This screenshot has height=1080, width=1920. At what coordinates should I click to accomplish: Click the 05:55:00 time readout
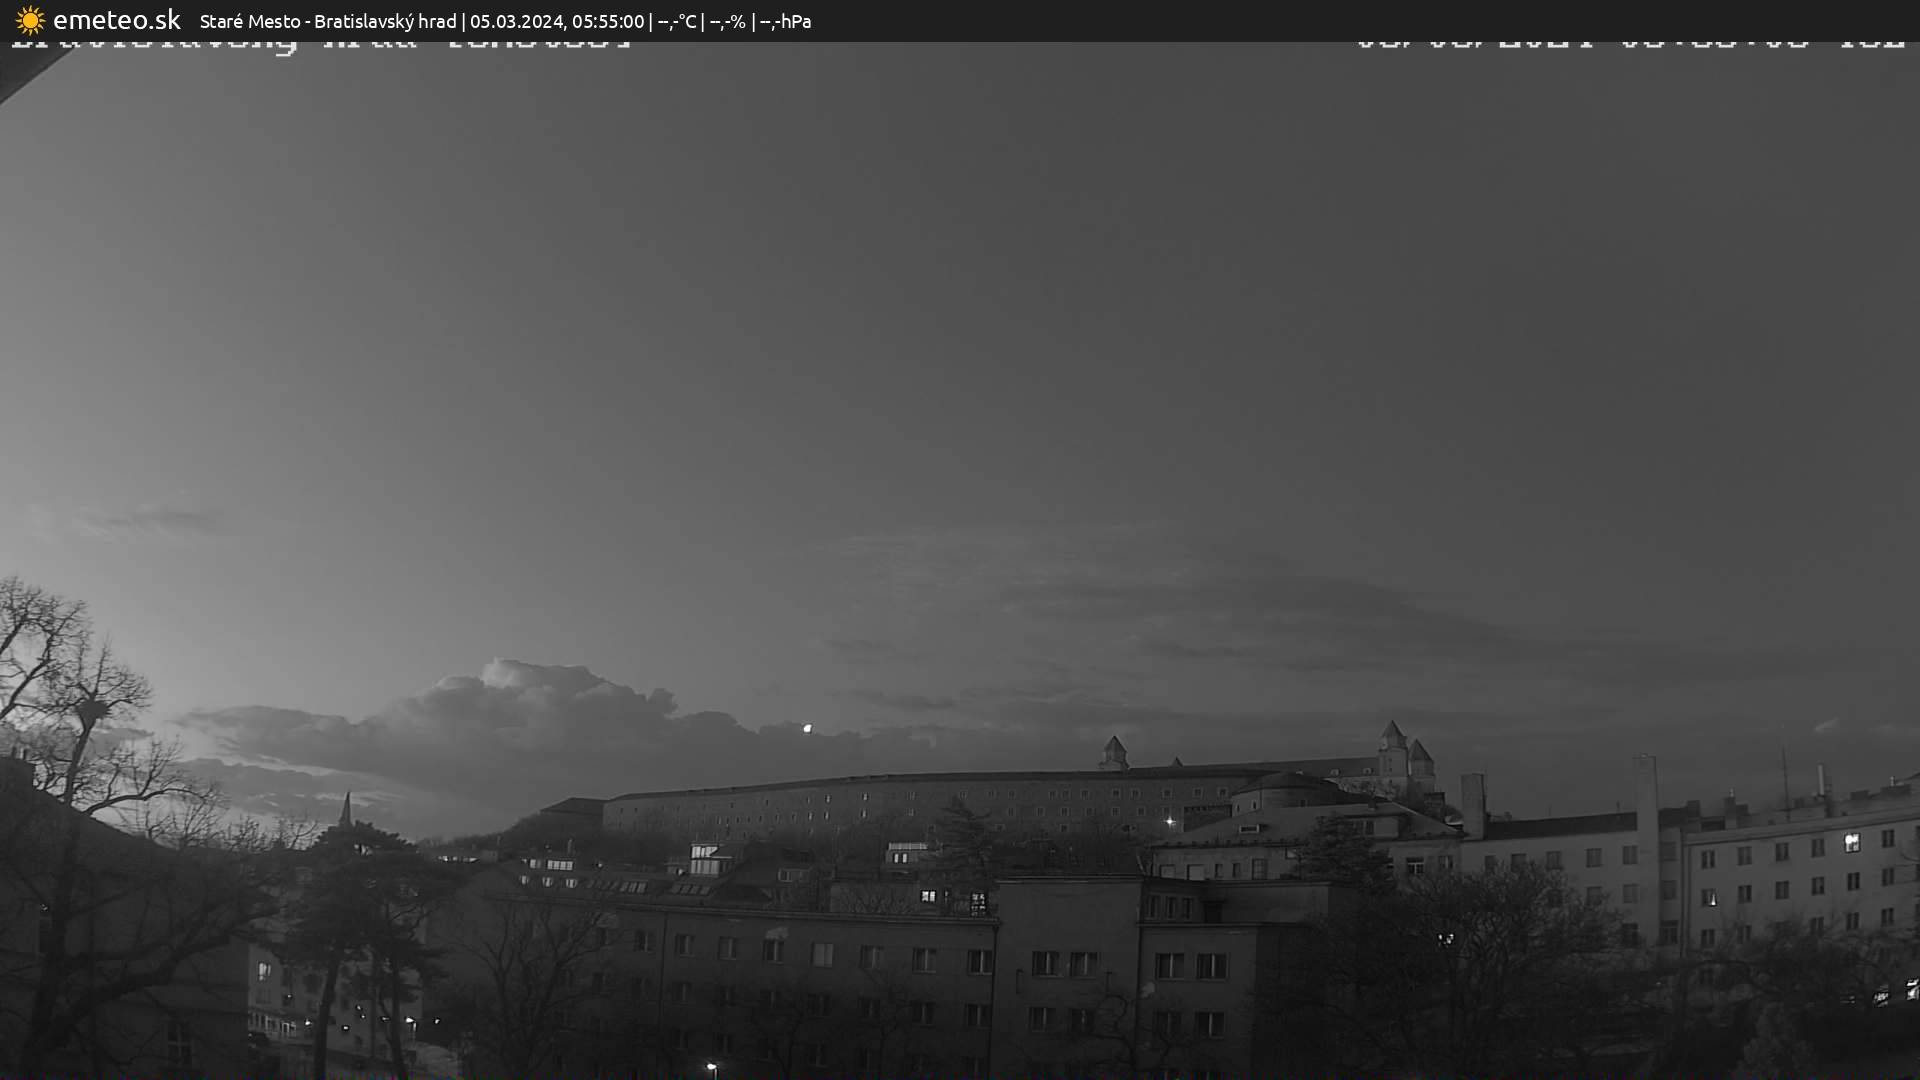pyautogui.click(x=608, y=21)
